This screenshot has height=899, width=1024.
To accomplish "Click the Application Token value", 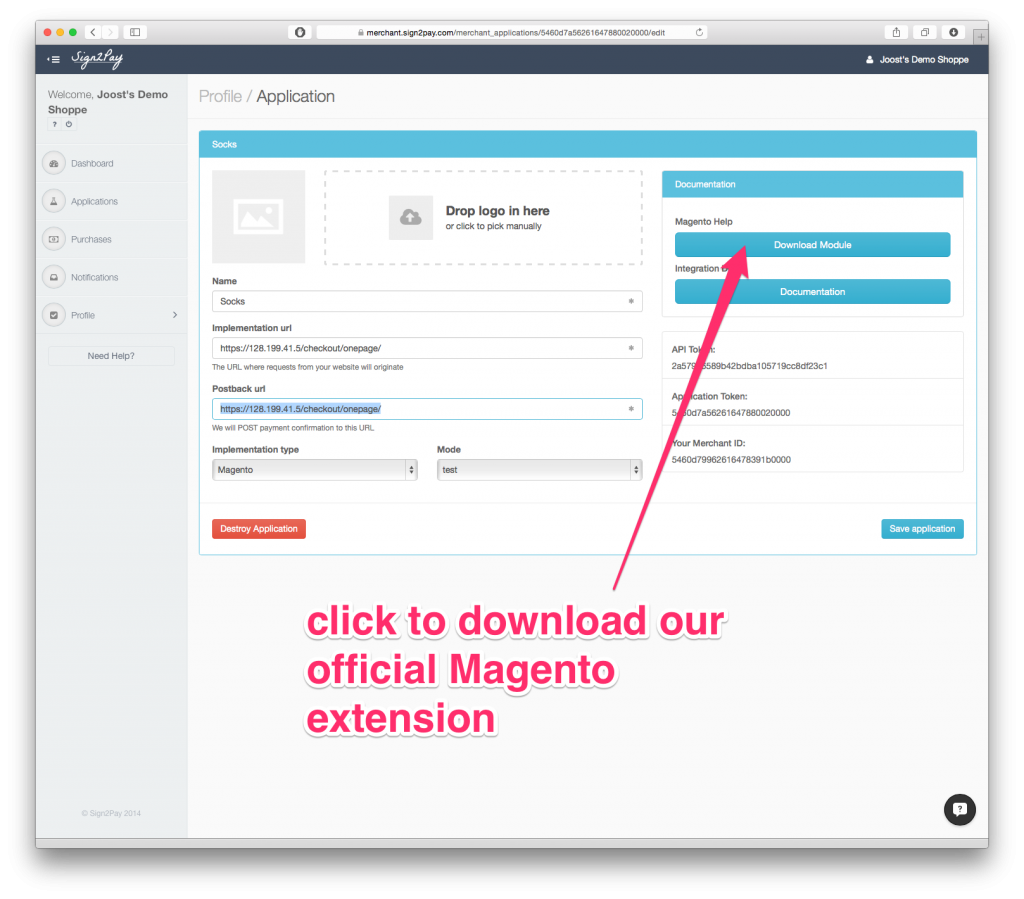I will (x=731, y=413).
